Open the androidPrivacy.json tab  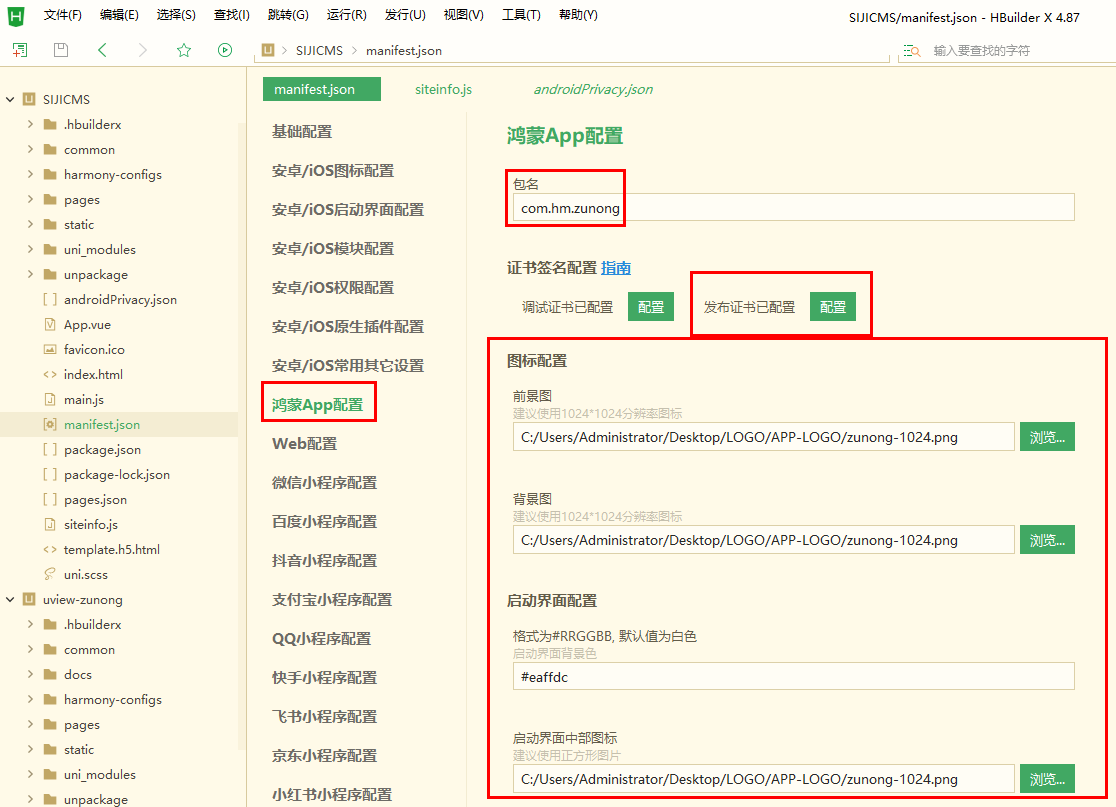(x=593, y=89)
